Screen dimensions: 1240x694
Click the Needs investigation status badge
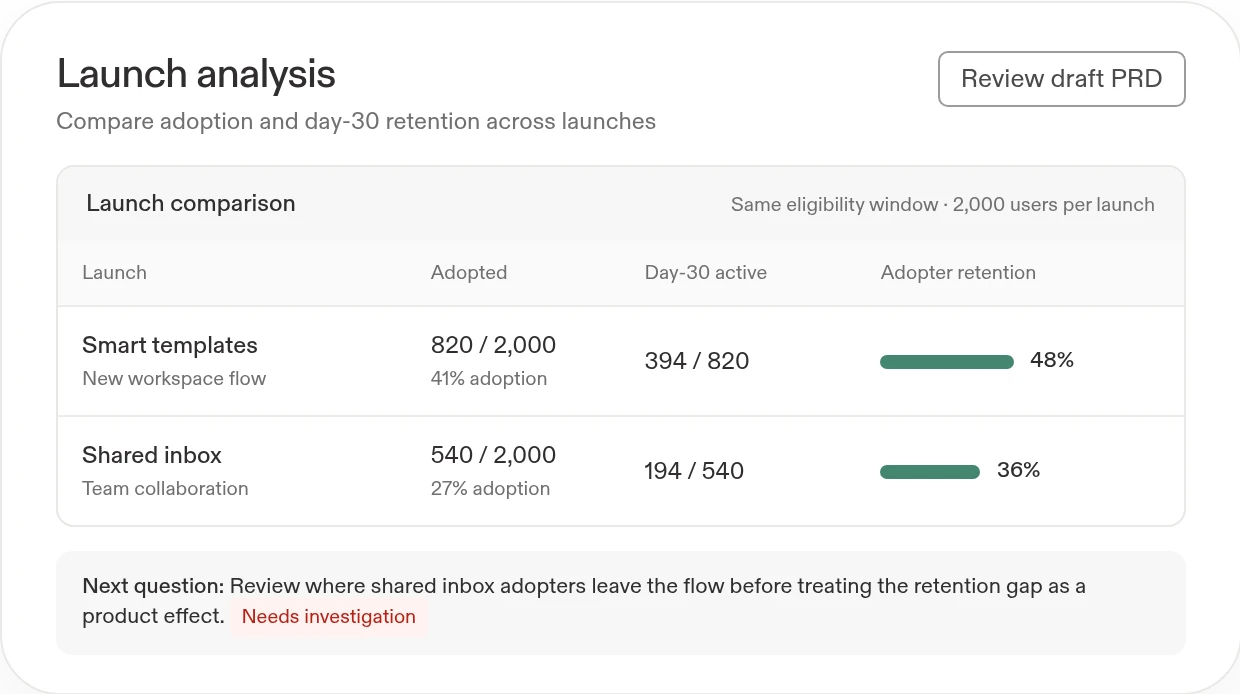[x=329, y=617]
